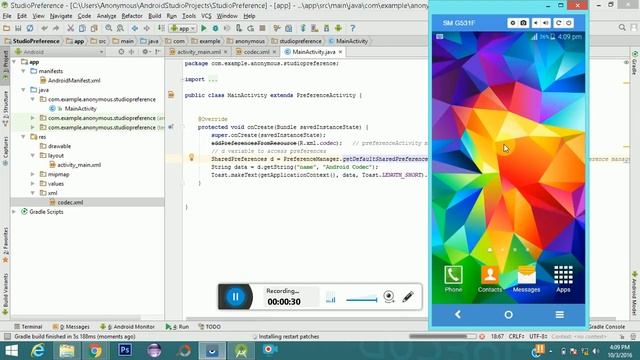Viewport: 640px width, 360px height.
Task: Start device recording with the circle icon
Action: coord(513,23)
